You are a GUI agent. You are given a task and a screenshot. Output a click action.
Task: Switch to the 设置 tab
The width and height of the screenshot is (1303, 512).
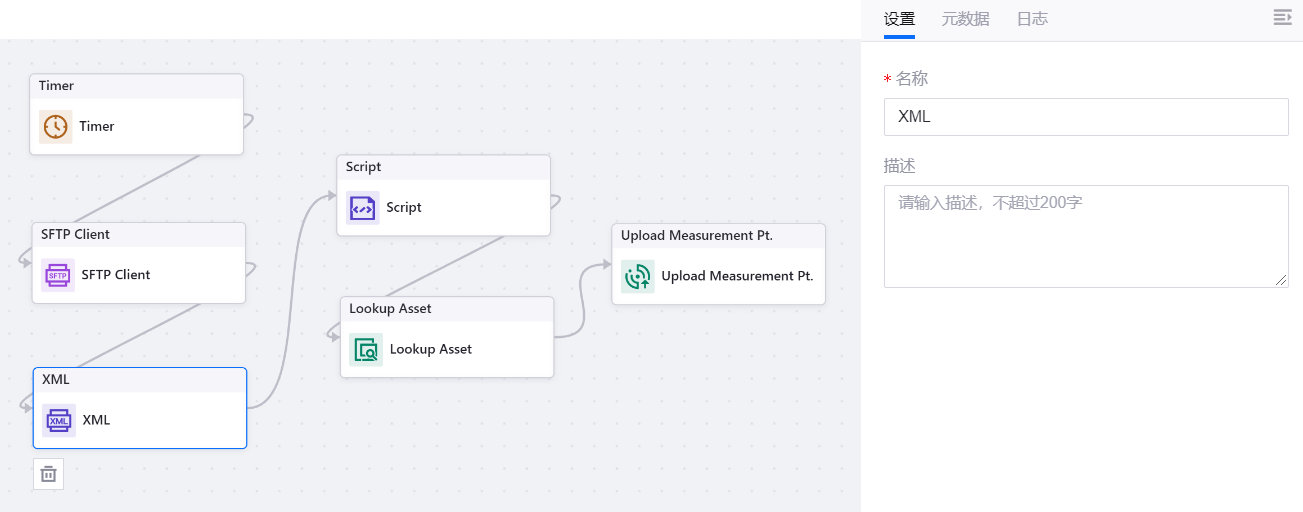899,18
